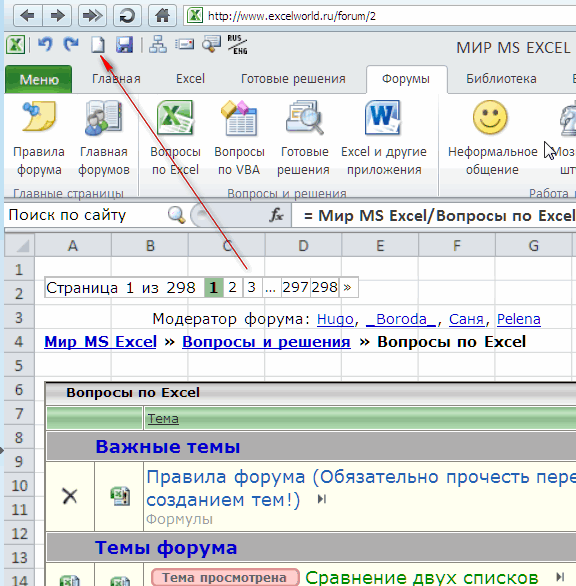Click the Excel logo in quick access bar
Image resolution: width=576 pixels, height=586 pixels.
click(15, 44)
